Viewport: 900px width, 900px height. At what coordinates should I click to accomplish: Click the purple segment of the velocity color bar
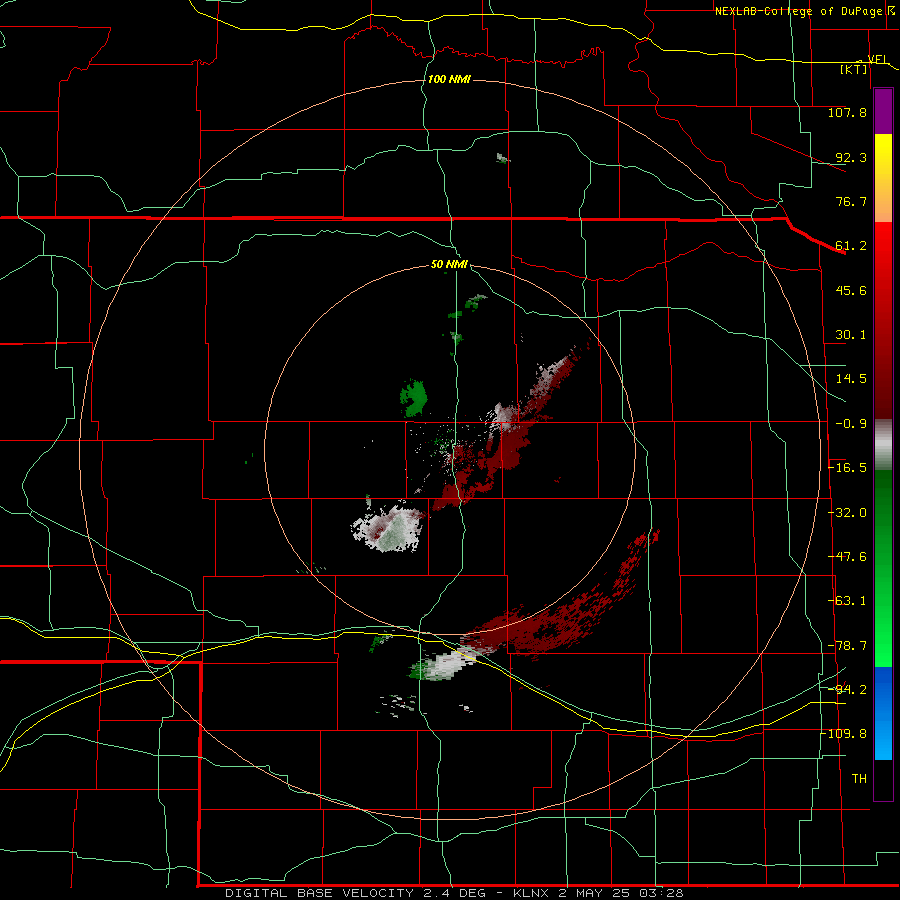pos(883,112)
